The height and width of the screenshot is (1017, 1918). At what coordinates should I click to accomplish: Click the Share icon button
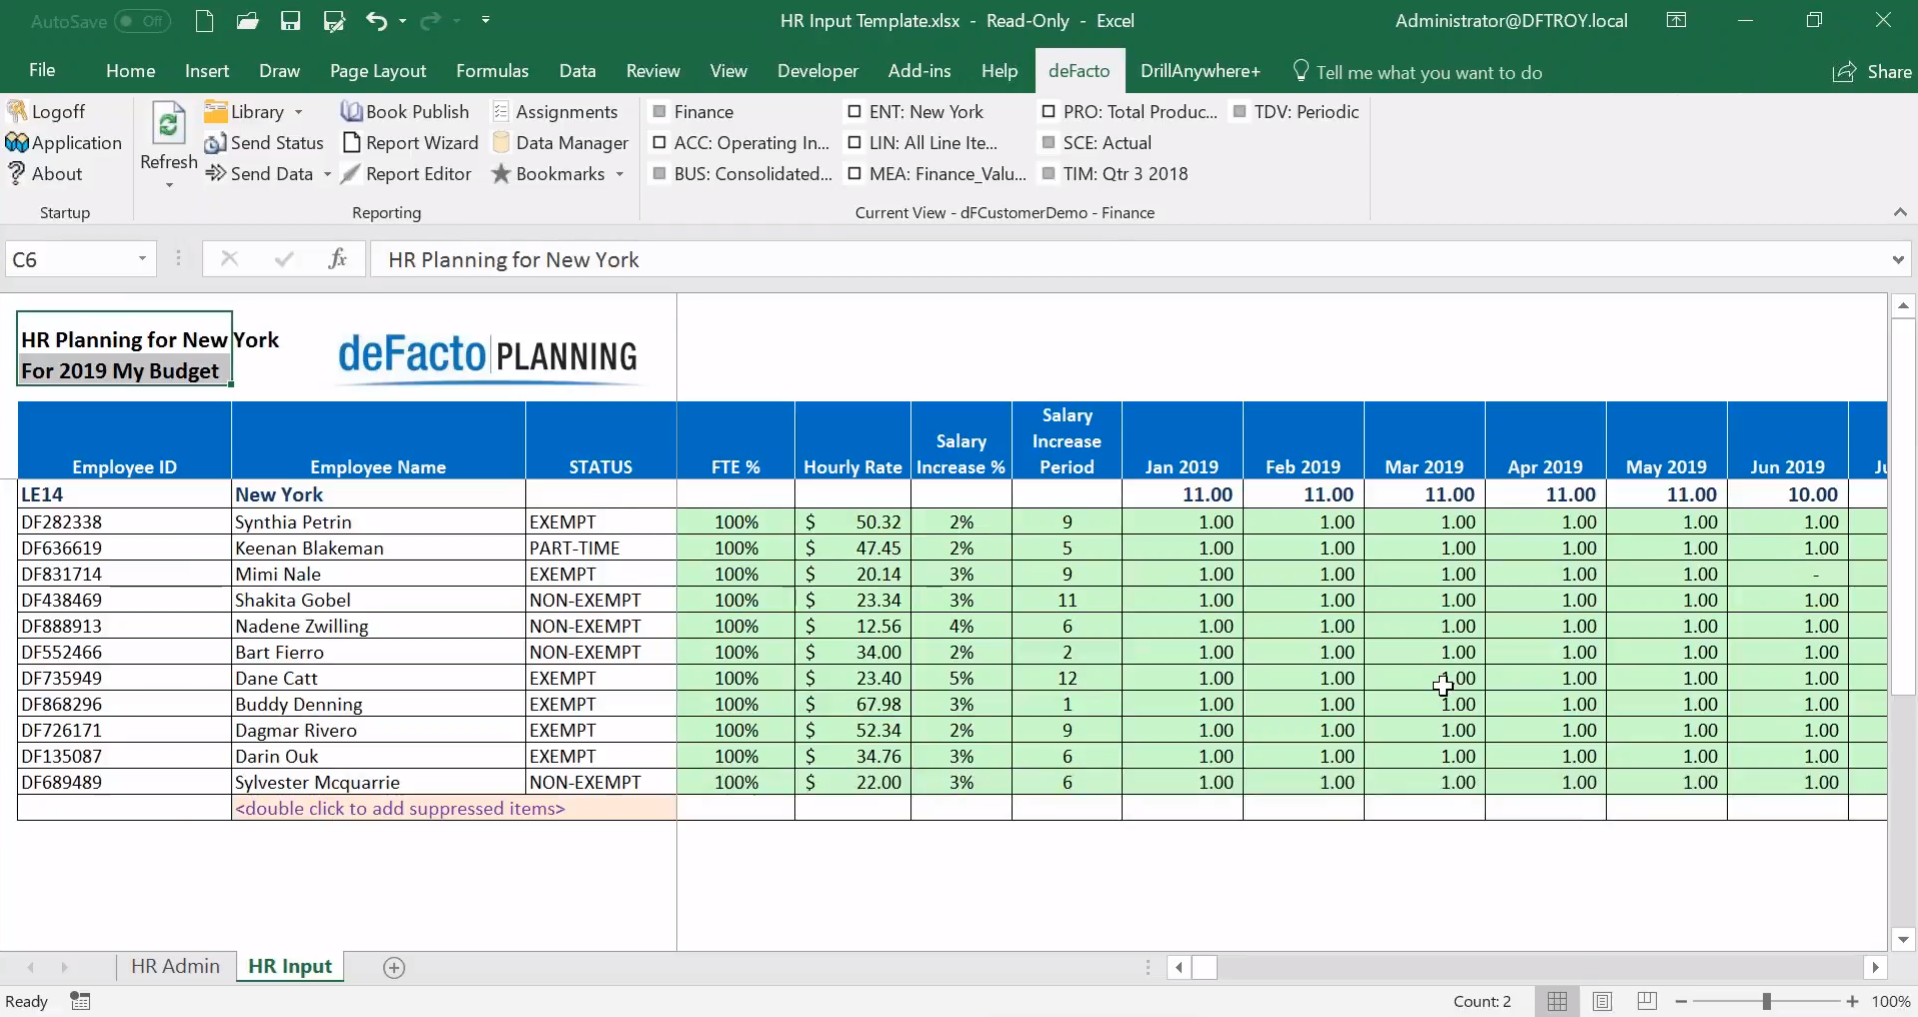(x=1872, y=72)
